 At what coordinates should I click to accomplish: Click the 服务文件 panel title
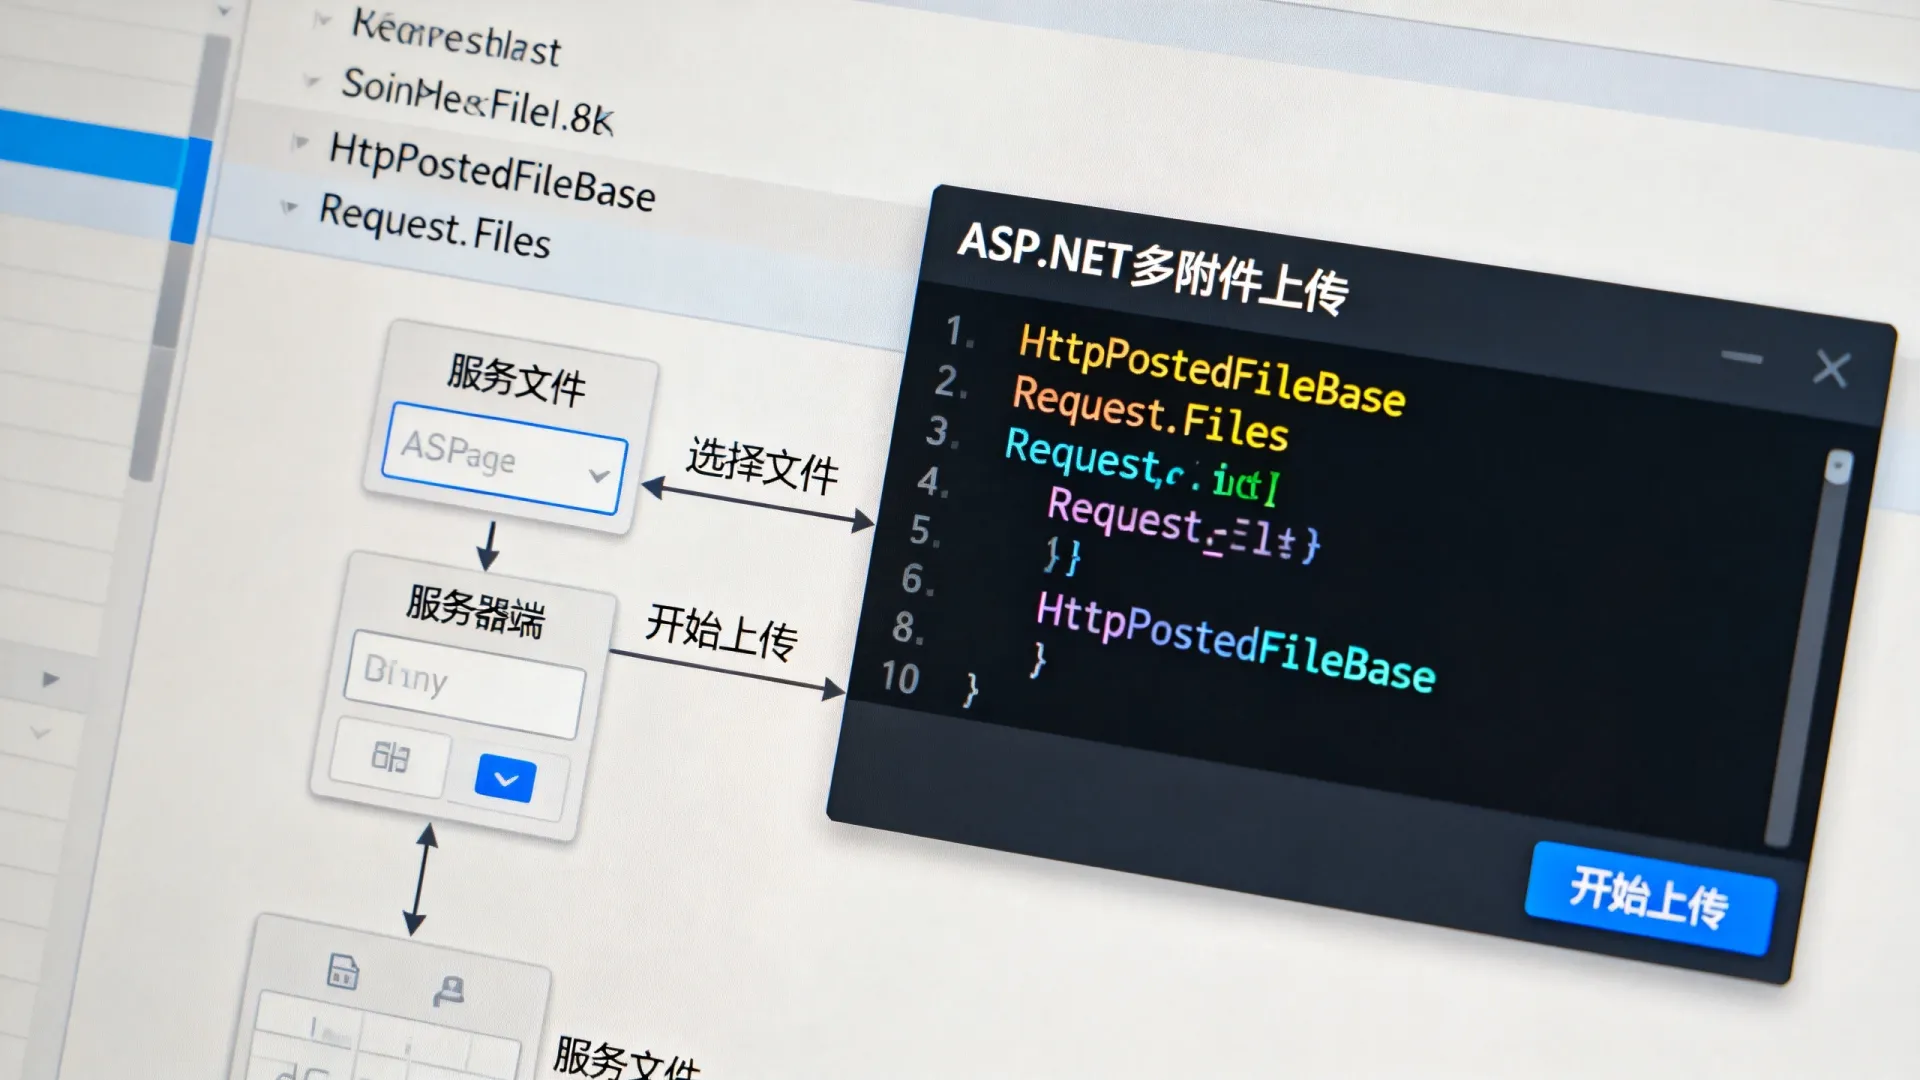(516, 379)
